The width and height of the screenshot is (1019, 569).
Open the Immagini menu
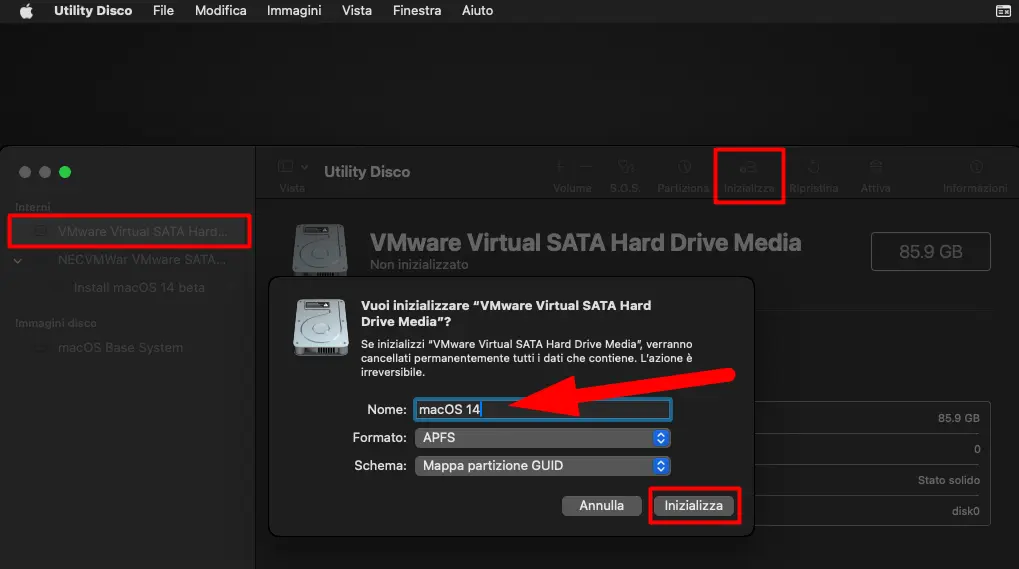click(x=294, y=11)
